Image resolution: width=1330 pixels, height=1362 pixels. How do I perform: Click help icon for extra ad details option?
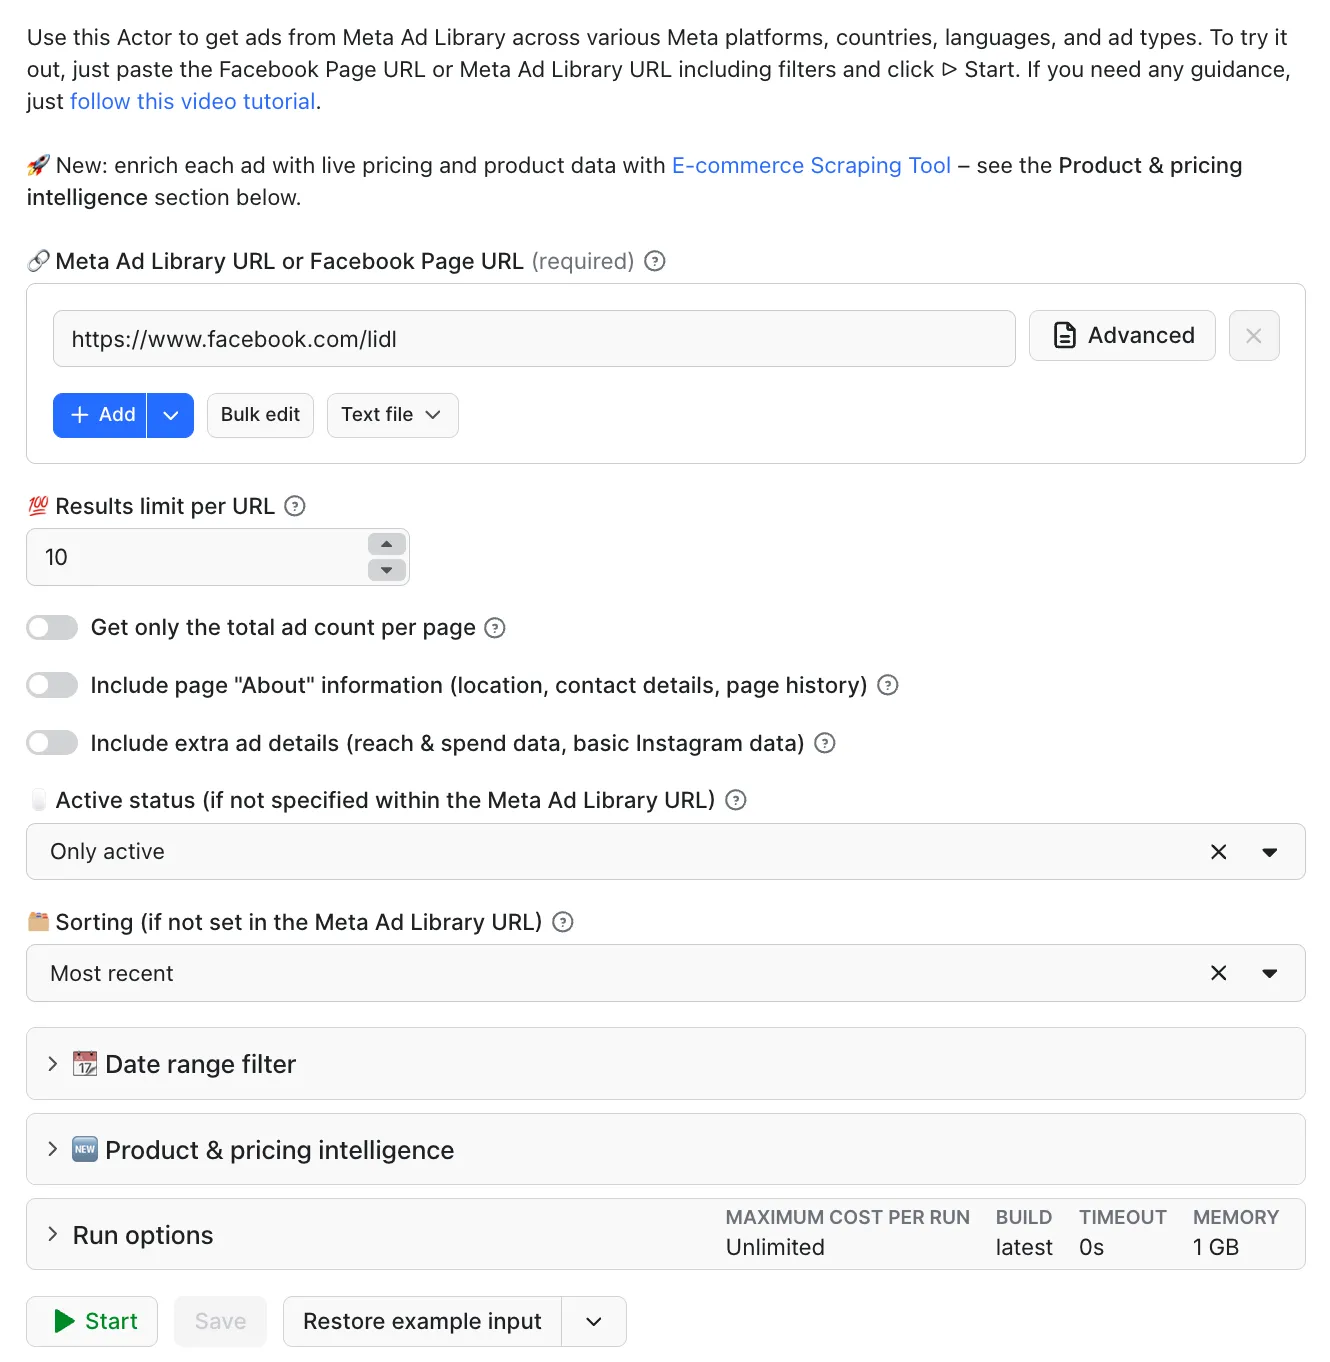(x=825, y=743)
